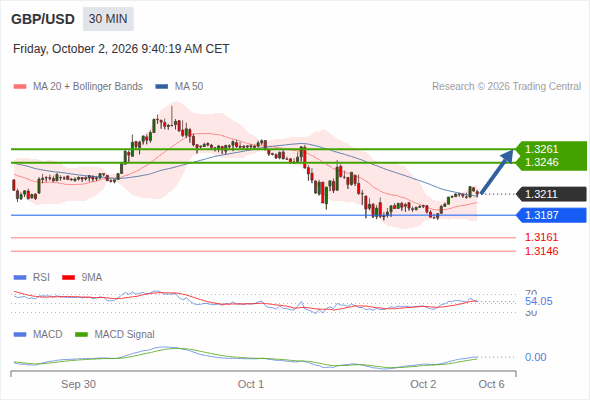Click the red 1.3146 support label
This screenshot has width=590, height=400.
coord(541,251)
